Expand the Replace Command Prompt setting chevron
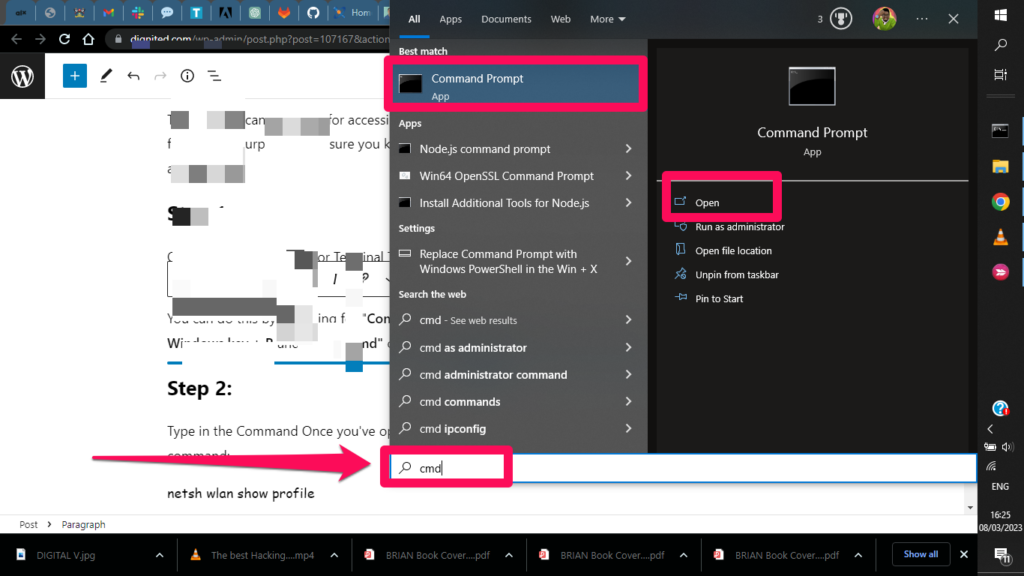Image resolution: width=1024 pixels, height=576 pixels. [x=628, y=261]
